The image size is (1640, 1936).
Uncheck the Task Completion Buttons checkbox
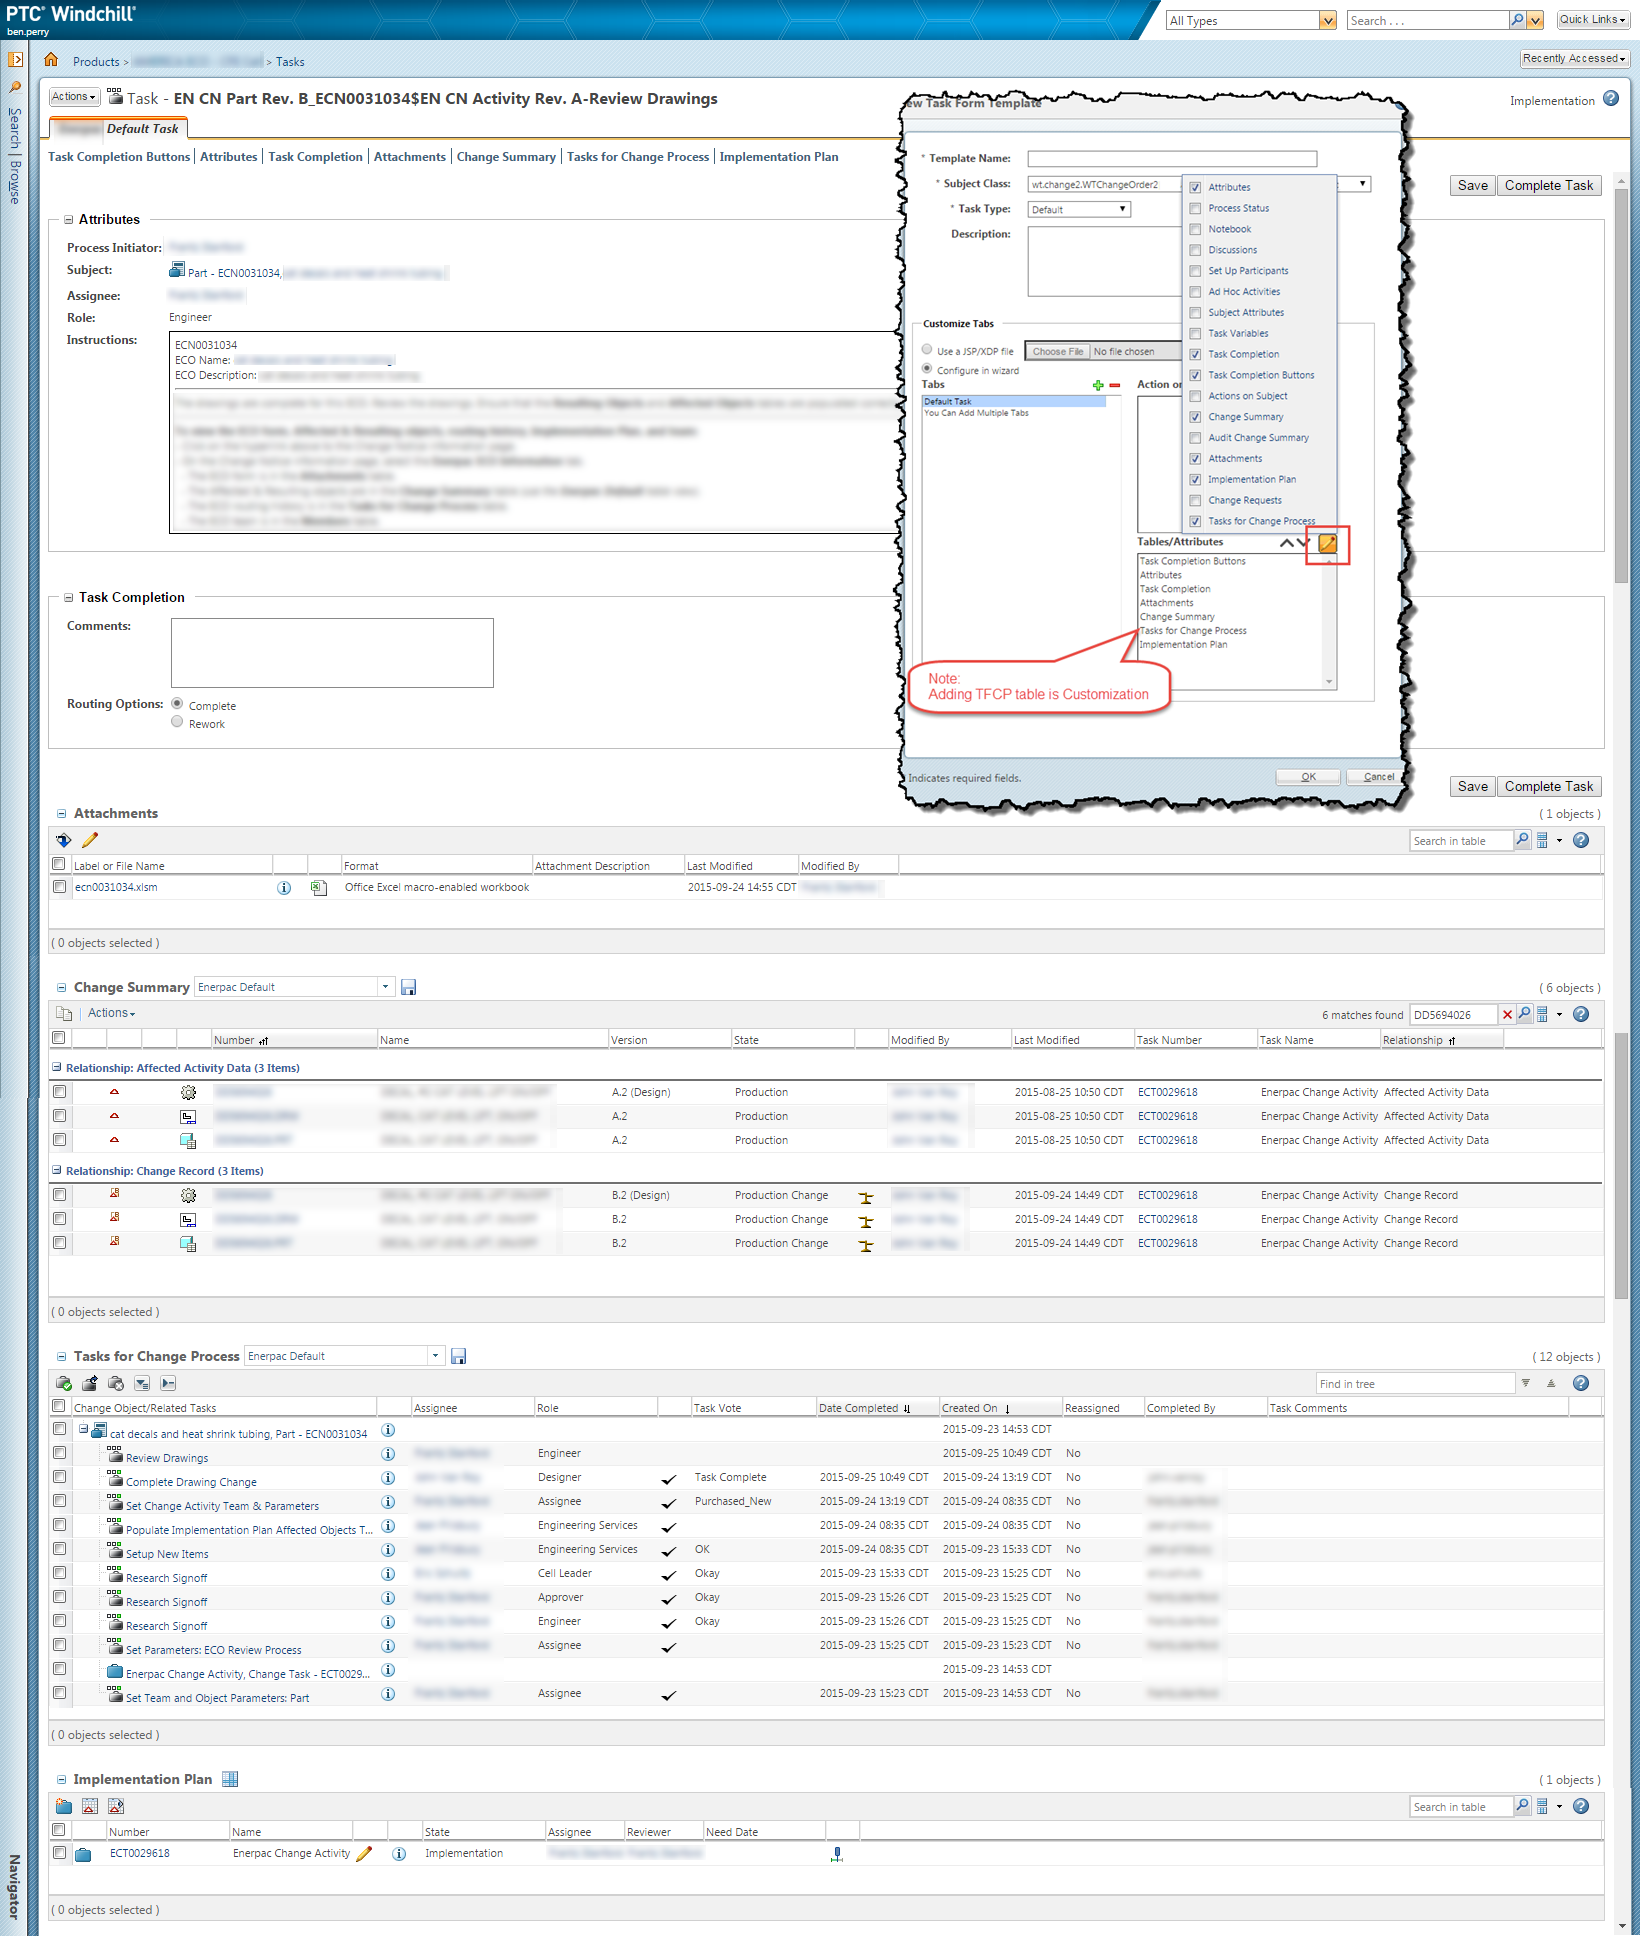click(1195, 375)
